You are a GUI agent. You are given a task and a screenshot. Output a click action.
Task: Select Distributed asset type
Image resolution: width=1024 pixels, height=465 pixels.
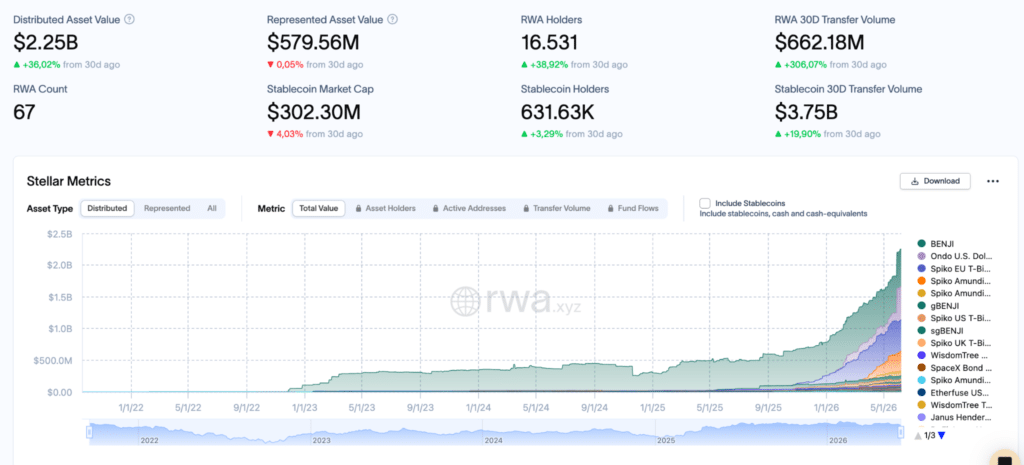tap(108, 208)
